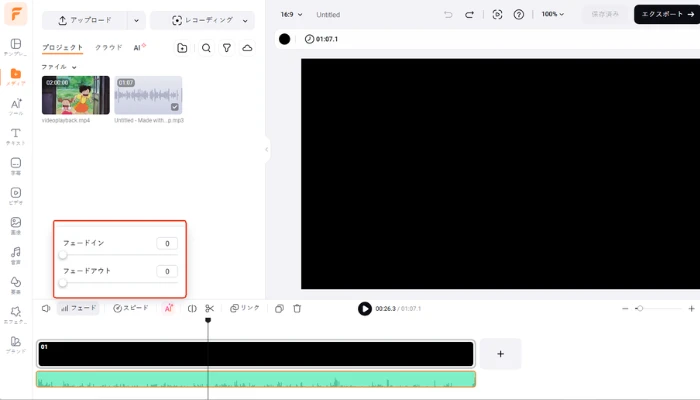Screen dimensions: 700x400
Task: Click the scissors cut icon
Action: [x=209, y=308]
